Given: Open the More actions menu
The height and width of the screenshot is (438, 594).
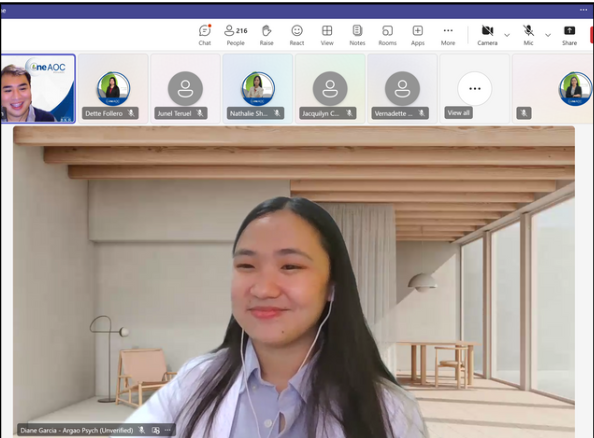Looking at the screenshot, I should click(x=448, y=35).
